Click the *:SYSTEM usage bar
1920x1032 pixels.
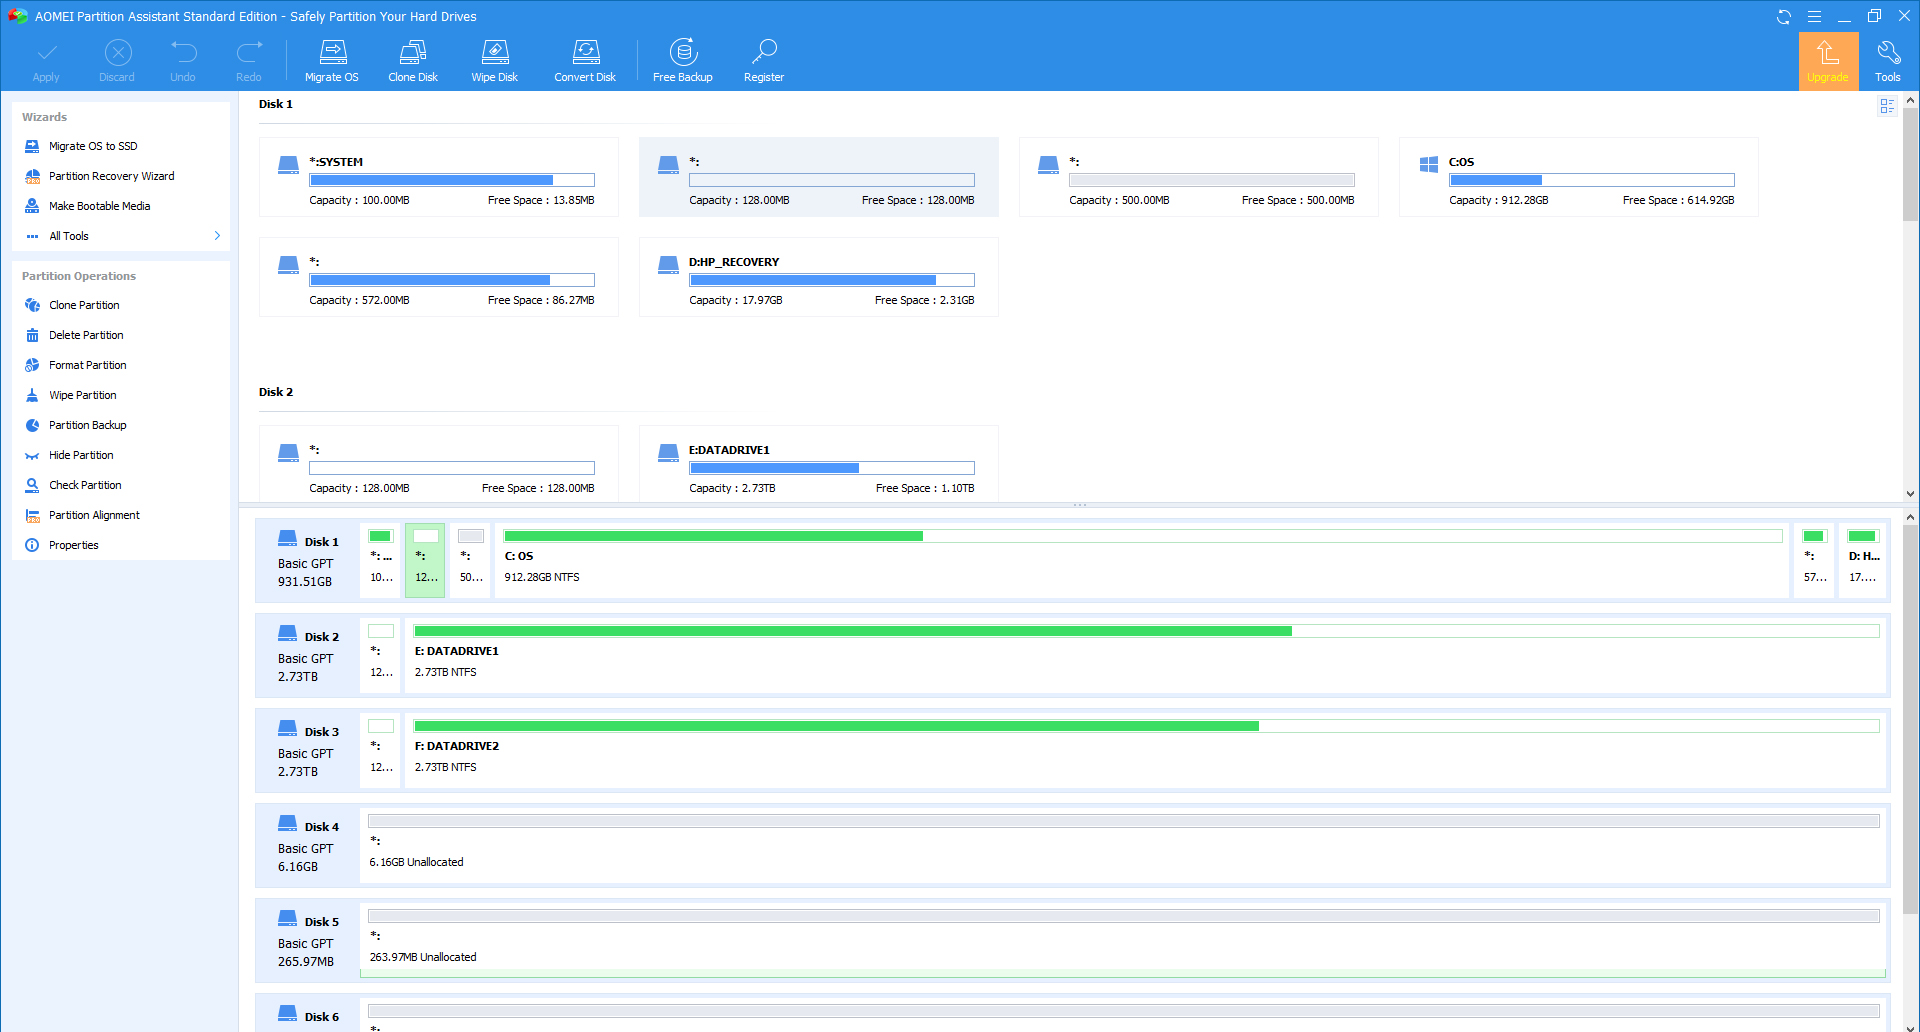tap(452, 180)
